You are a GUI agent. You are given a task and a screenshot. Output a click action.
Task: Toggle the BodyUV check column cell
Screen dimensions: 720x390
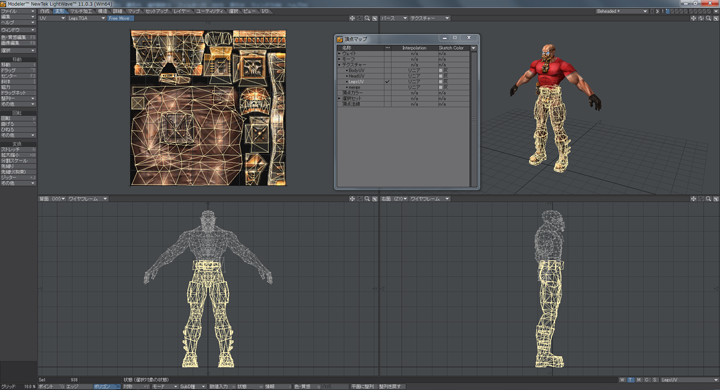(x=388, y=71)
